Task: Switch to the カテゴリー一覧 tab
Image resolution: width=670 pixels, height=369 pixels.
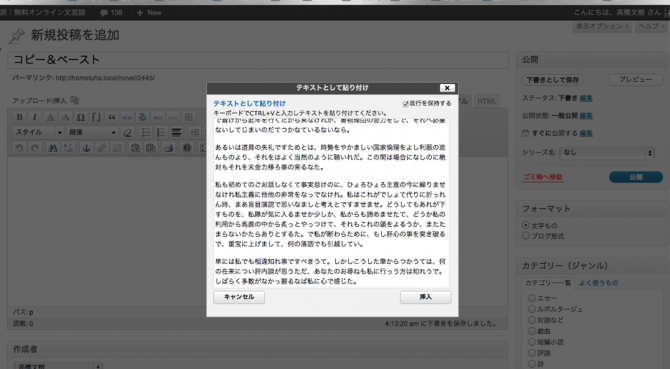Action: (548, 283)
